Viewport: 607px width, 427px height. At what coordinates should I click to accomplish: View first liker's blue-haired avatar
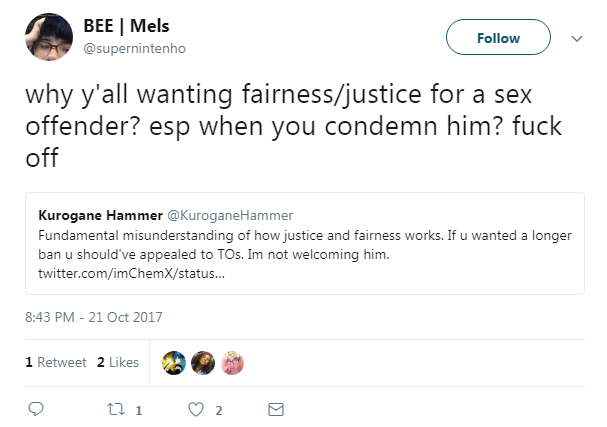click(x=174, y=363)
